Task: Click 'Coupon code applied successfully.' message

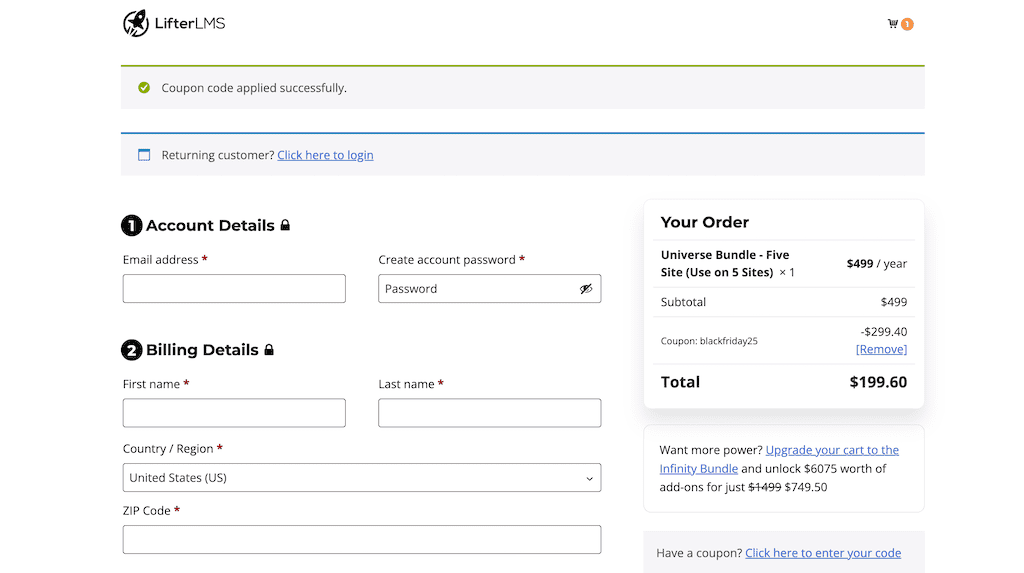Action: click(254, 88)
